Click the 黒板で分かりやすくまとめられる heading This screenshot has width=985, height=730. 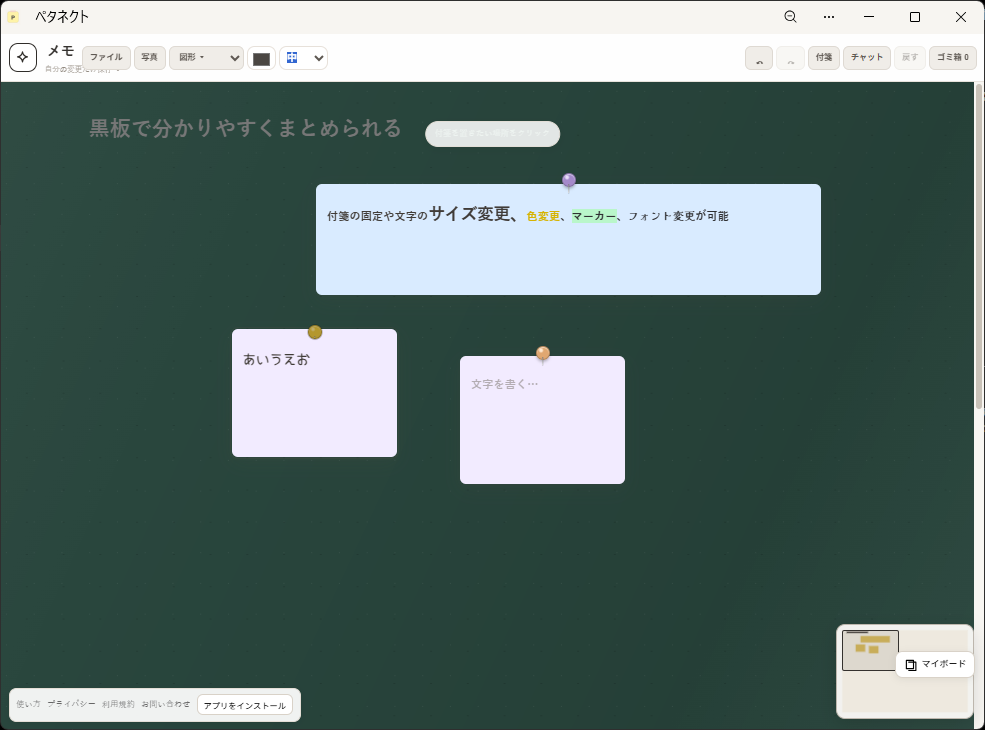(245, 128)
